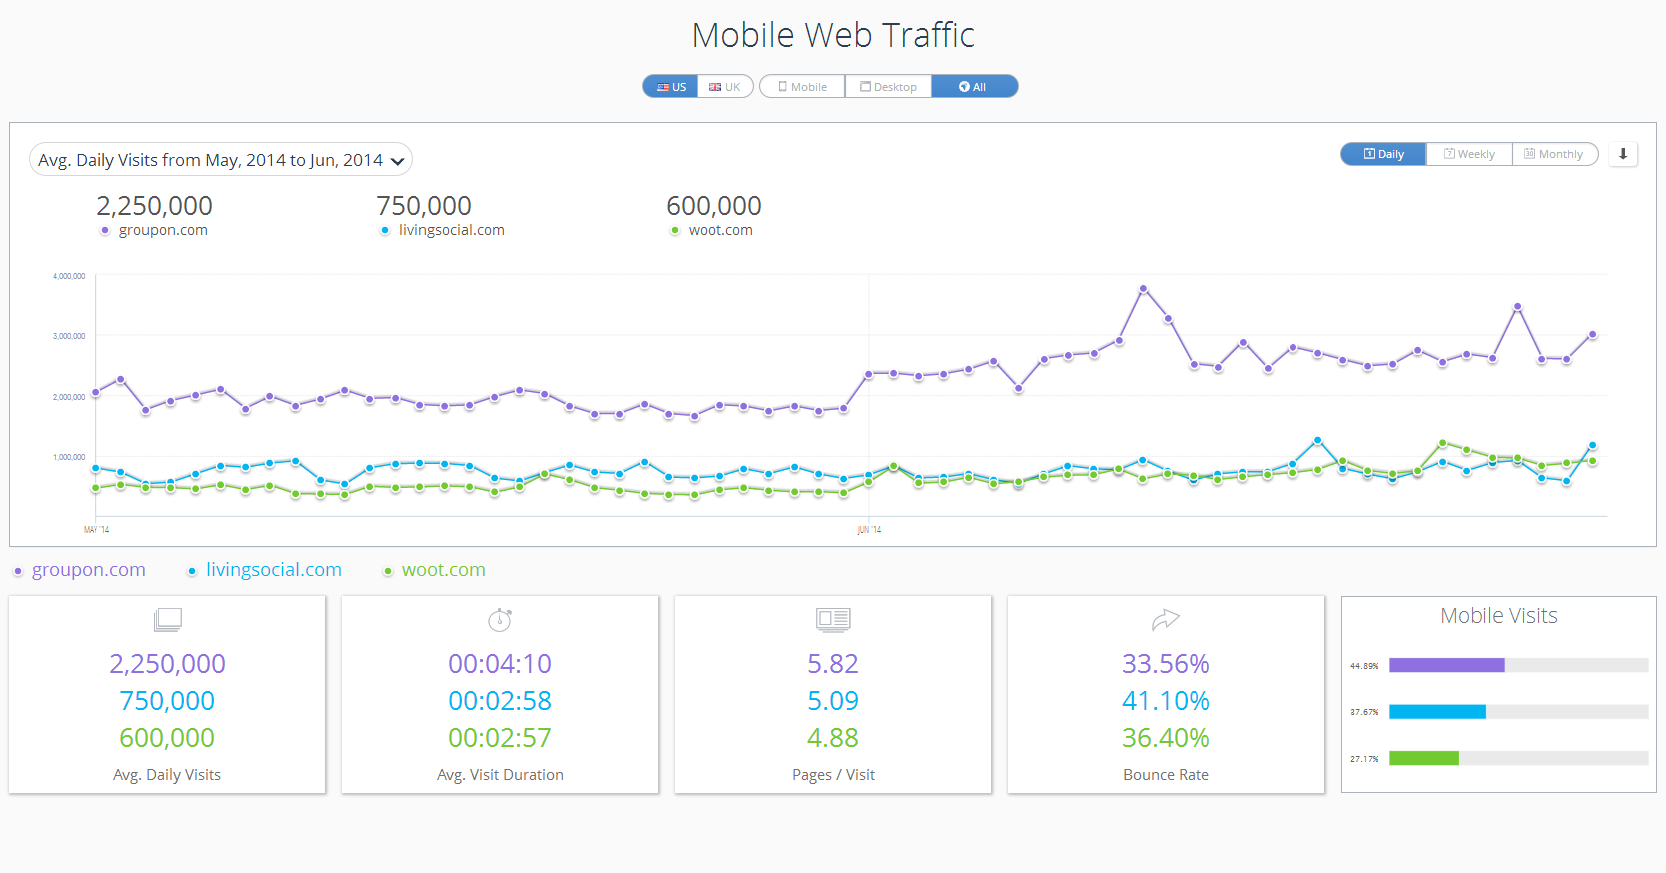The width and height of the screenshot is (1666, 873).
Task: Click the US flag icon
Action: (663, 87)
